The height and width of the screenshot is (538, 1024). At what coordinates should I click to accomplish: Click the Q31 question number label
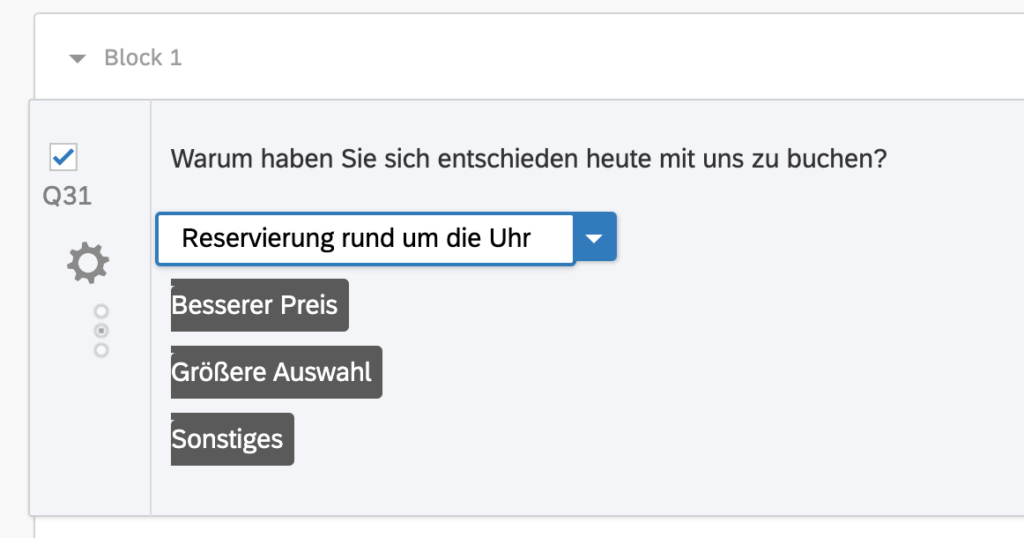click(x=67, y=195)
